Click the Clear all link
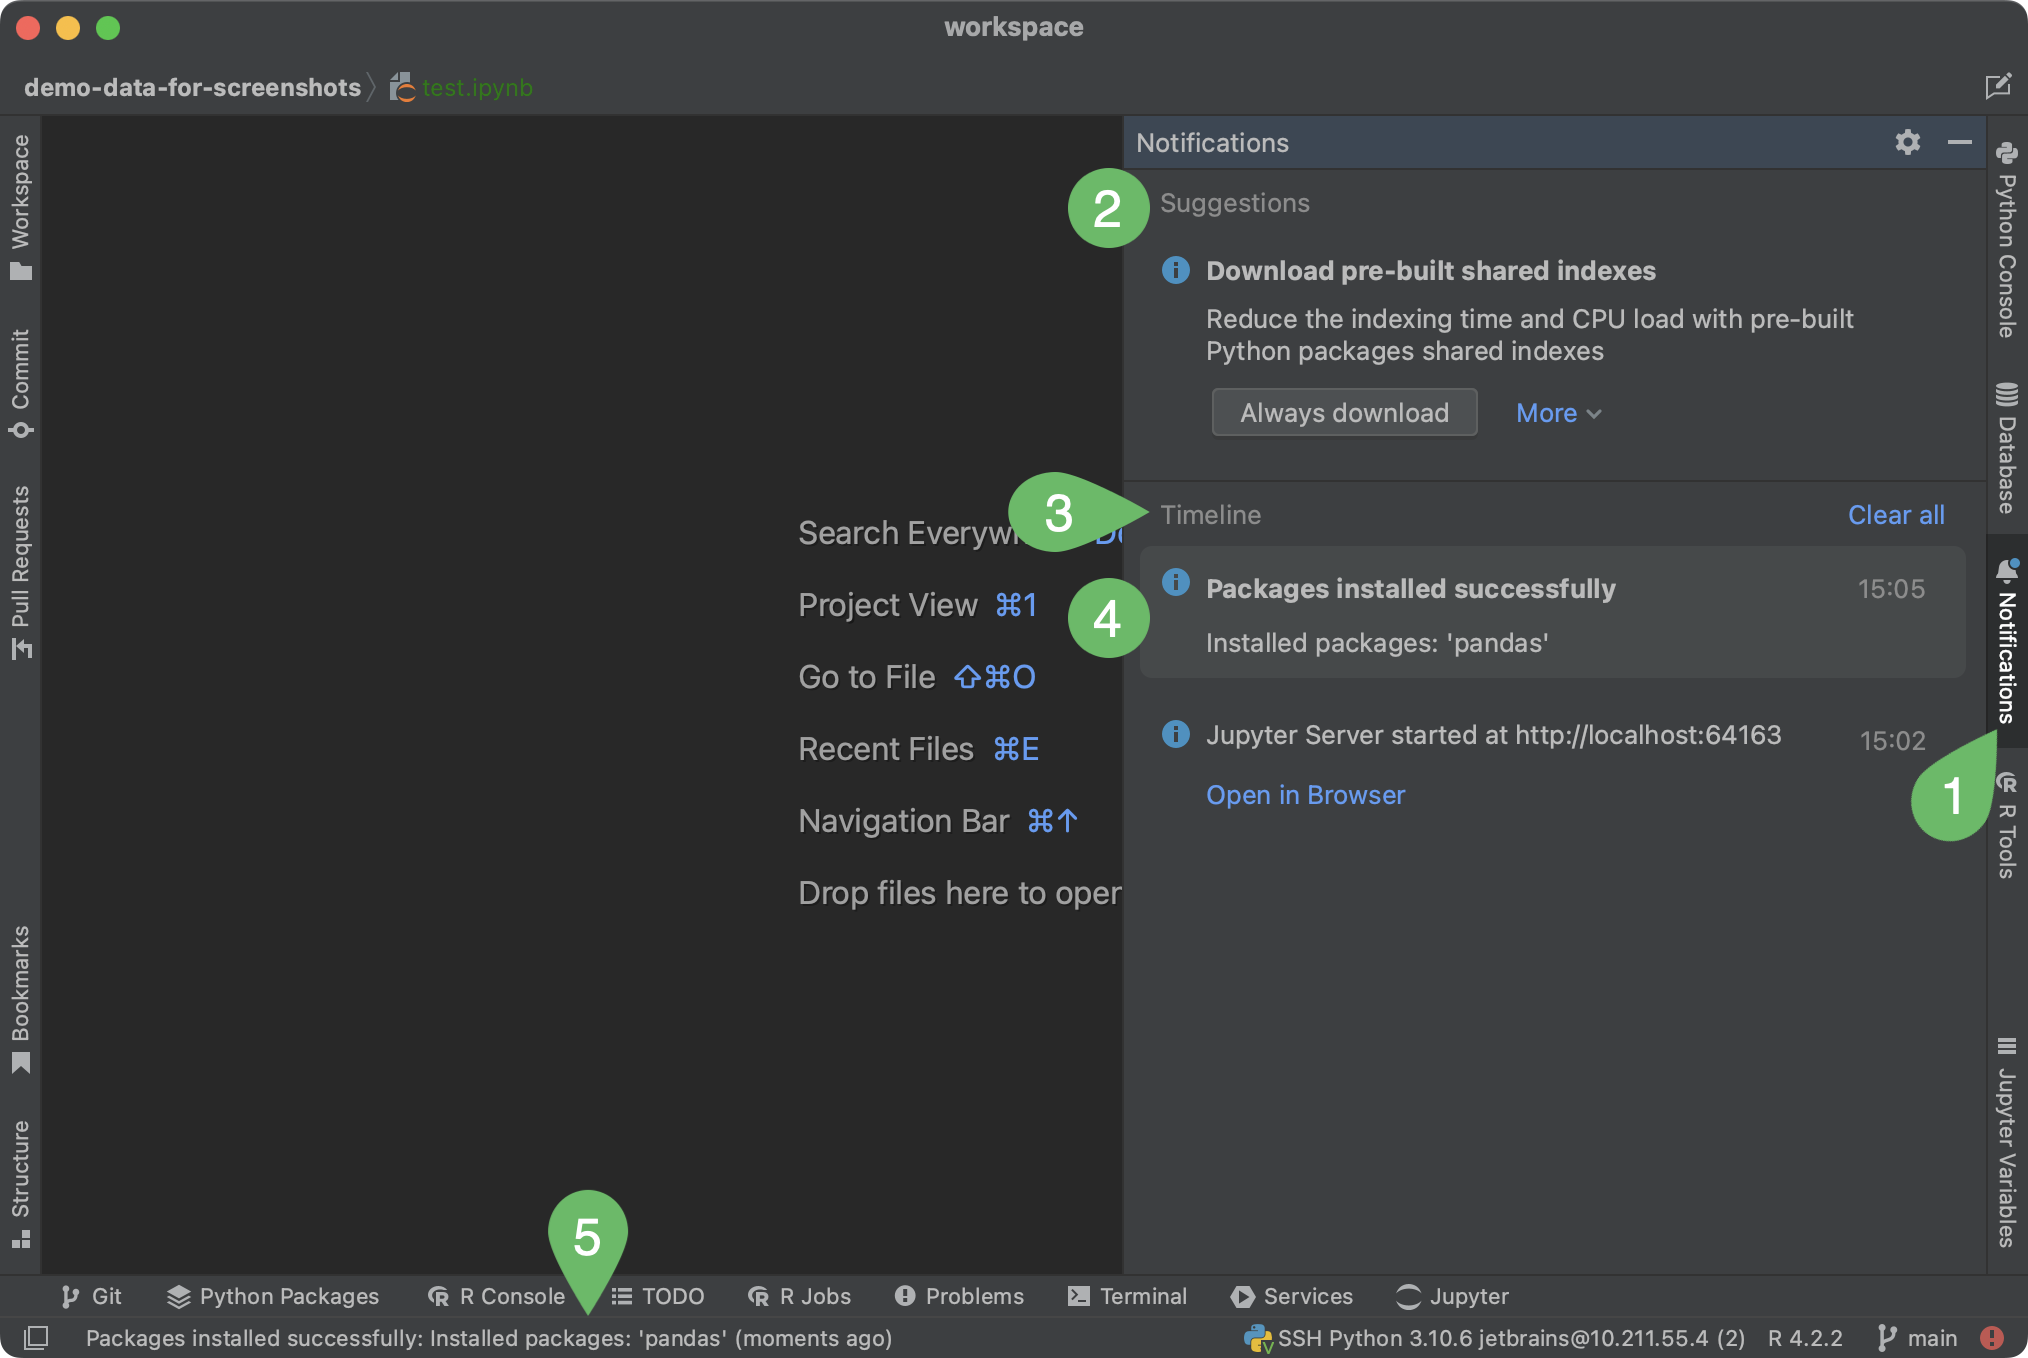The image size is (2028, 1358). tap(1895, 514)
